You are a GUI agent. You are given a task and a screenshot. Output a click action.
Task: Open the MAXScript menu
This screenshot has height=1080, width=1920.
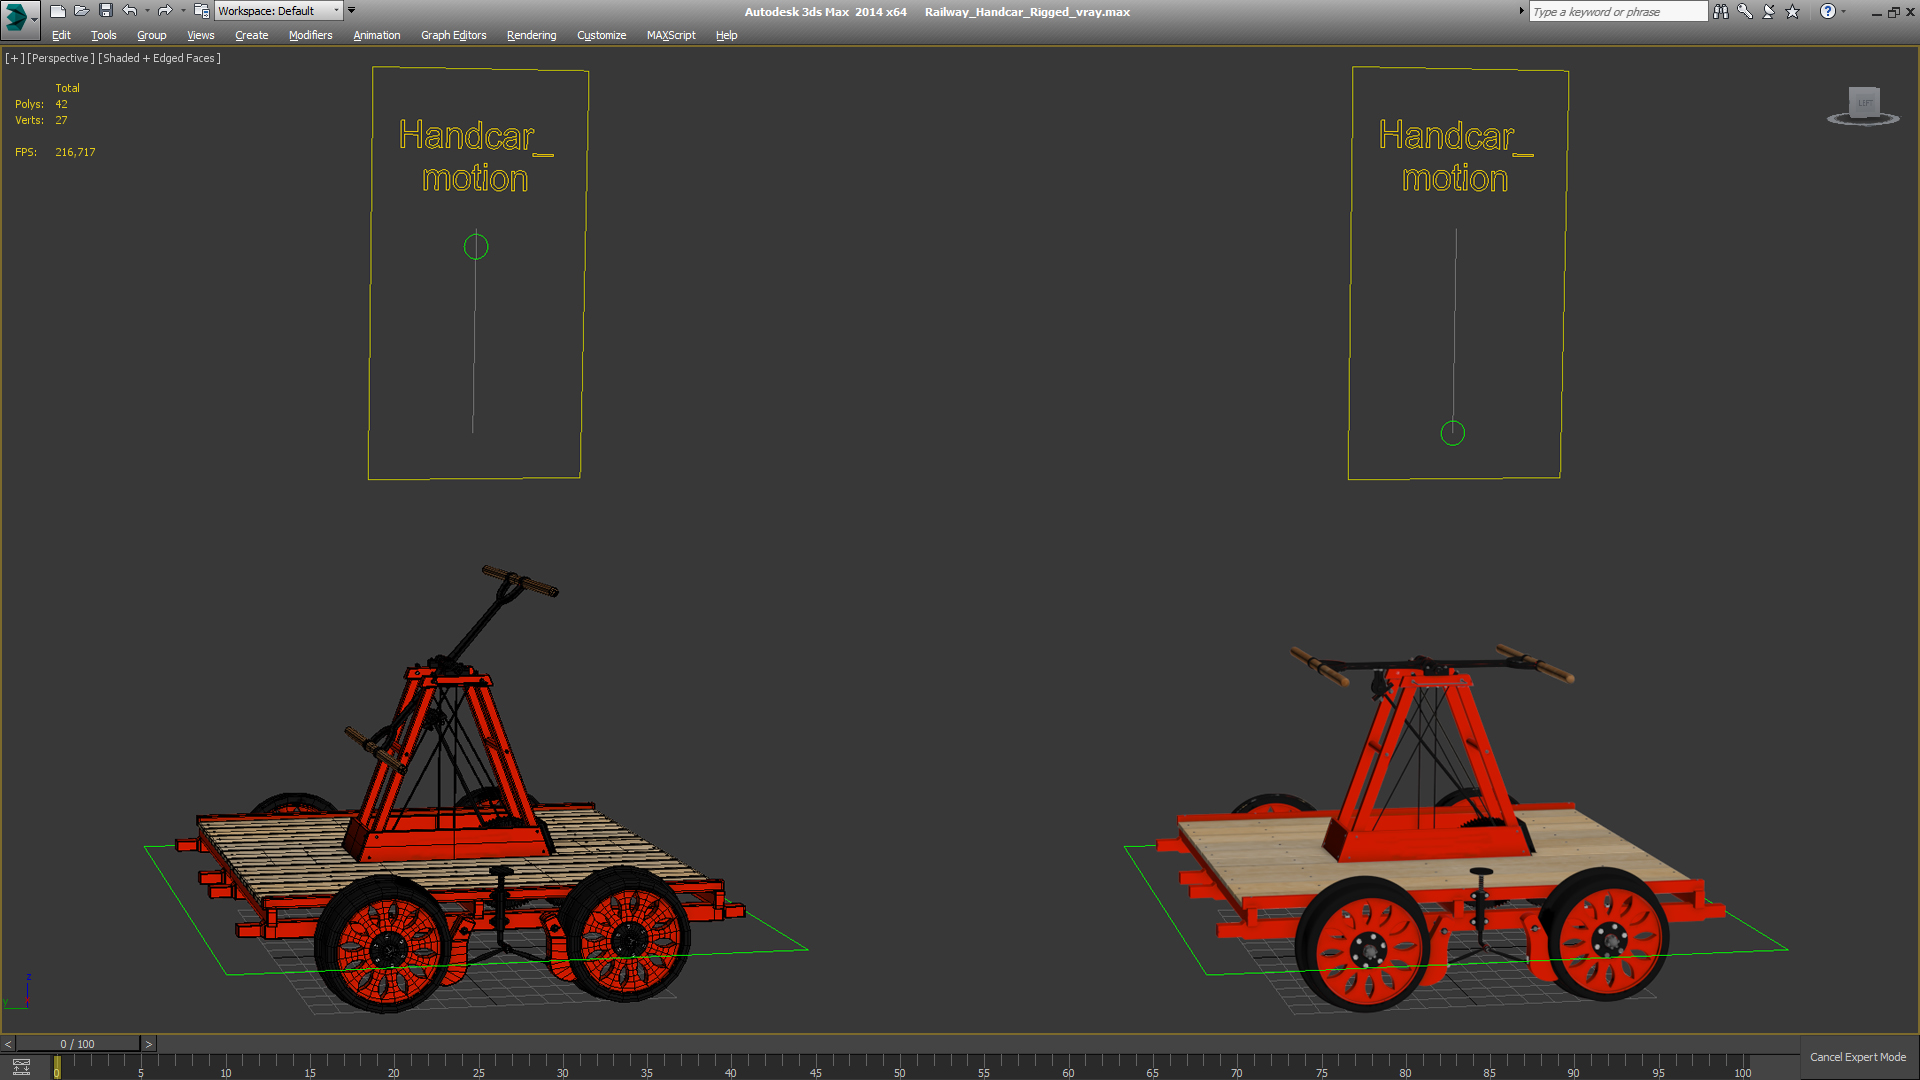pos(671,35)
